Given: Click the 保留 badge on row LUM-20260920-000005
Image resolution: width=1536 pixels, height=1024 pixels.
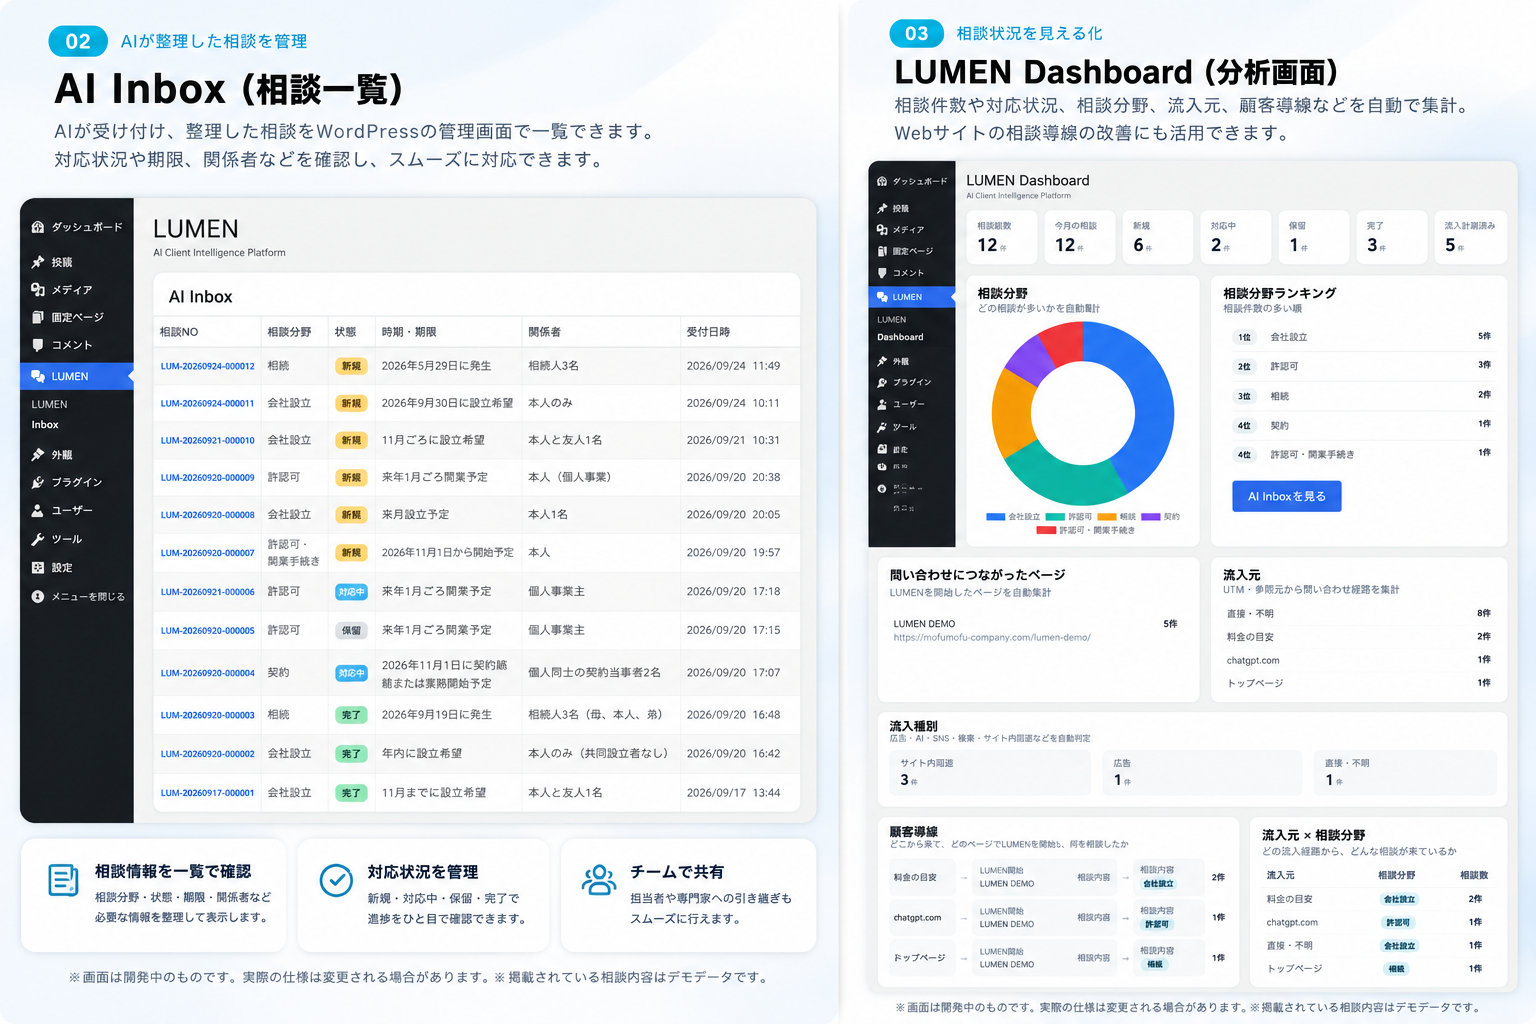Looking at the screenshot, I should click(351, 631).
